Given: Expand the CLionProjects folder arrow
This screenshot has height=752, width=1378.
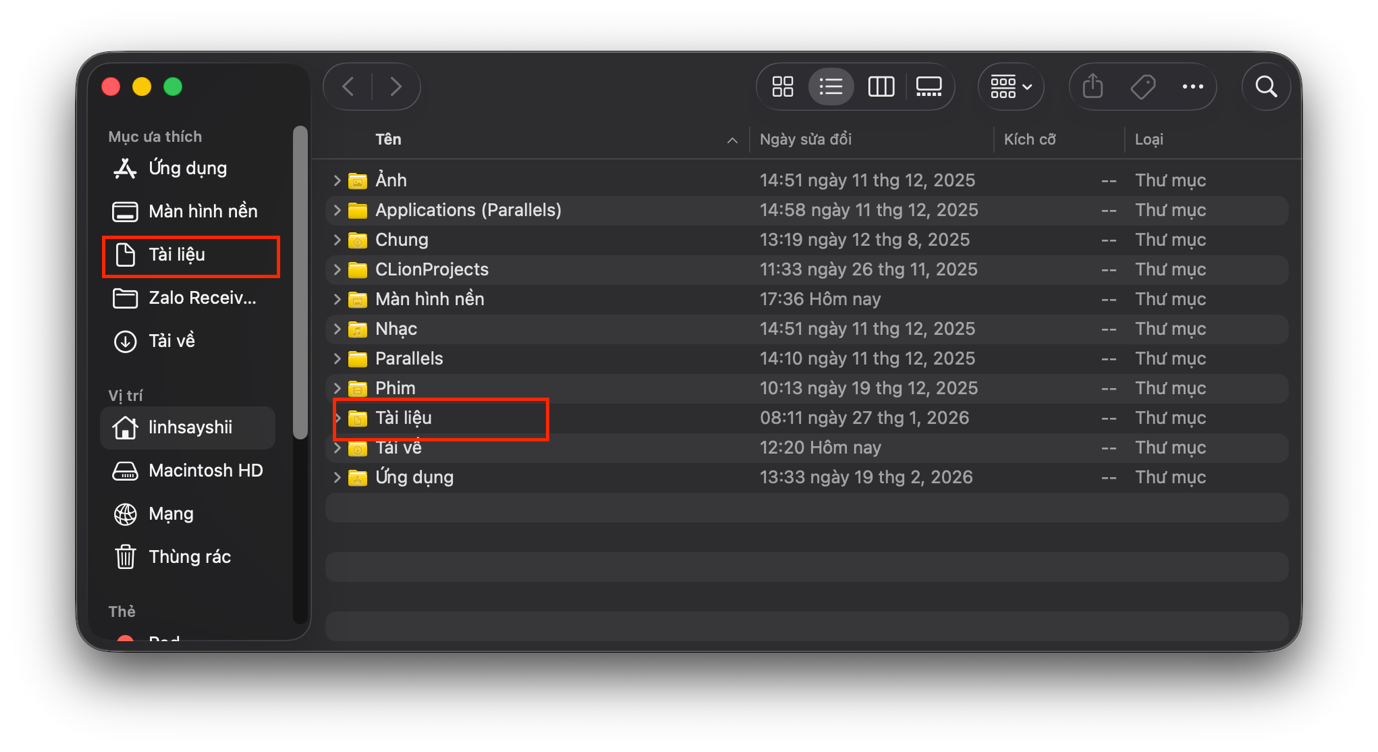Looking at the screenshot, I should point(337,270).
